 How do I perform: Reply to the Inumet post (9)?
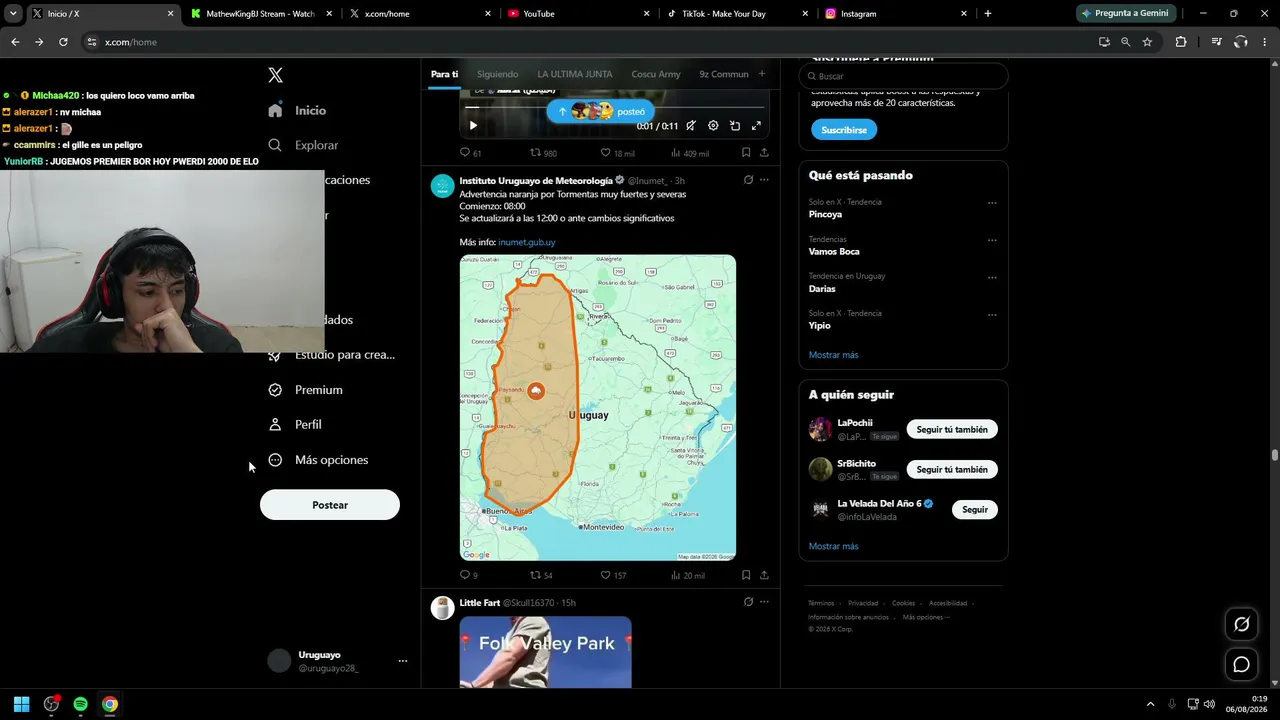(x=468, y=575)
